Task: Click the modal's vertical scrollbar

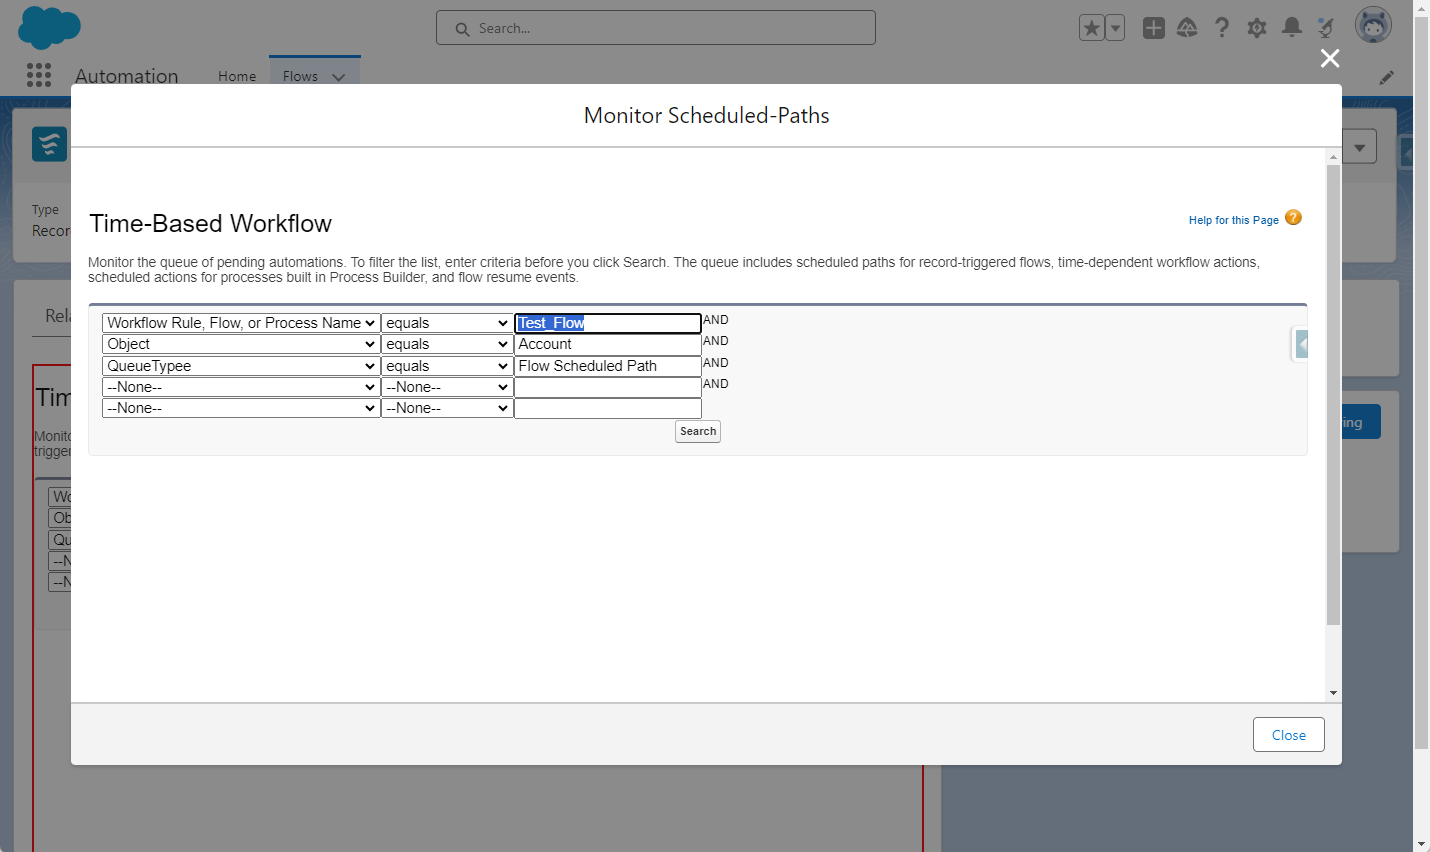Action: click(1333, 395)
